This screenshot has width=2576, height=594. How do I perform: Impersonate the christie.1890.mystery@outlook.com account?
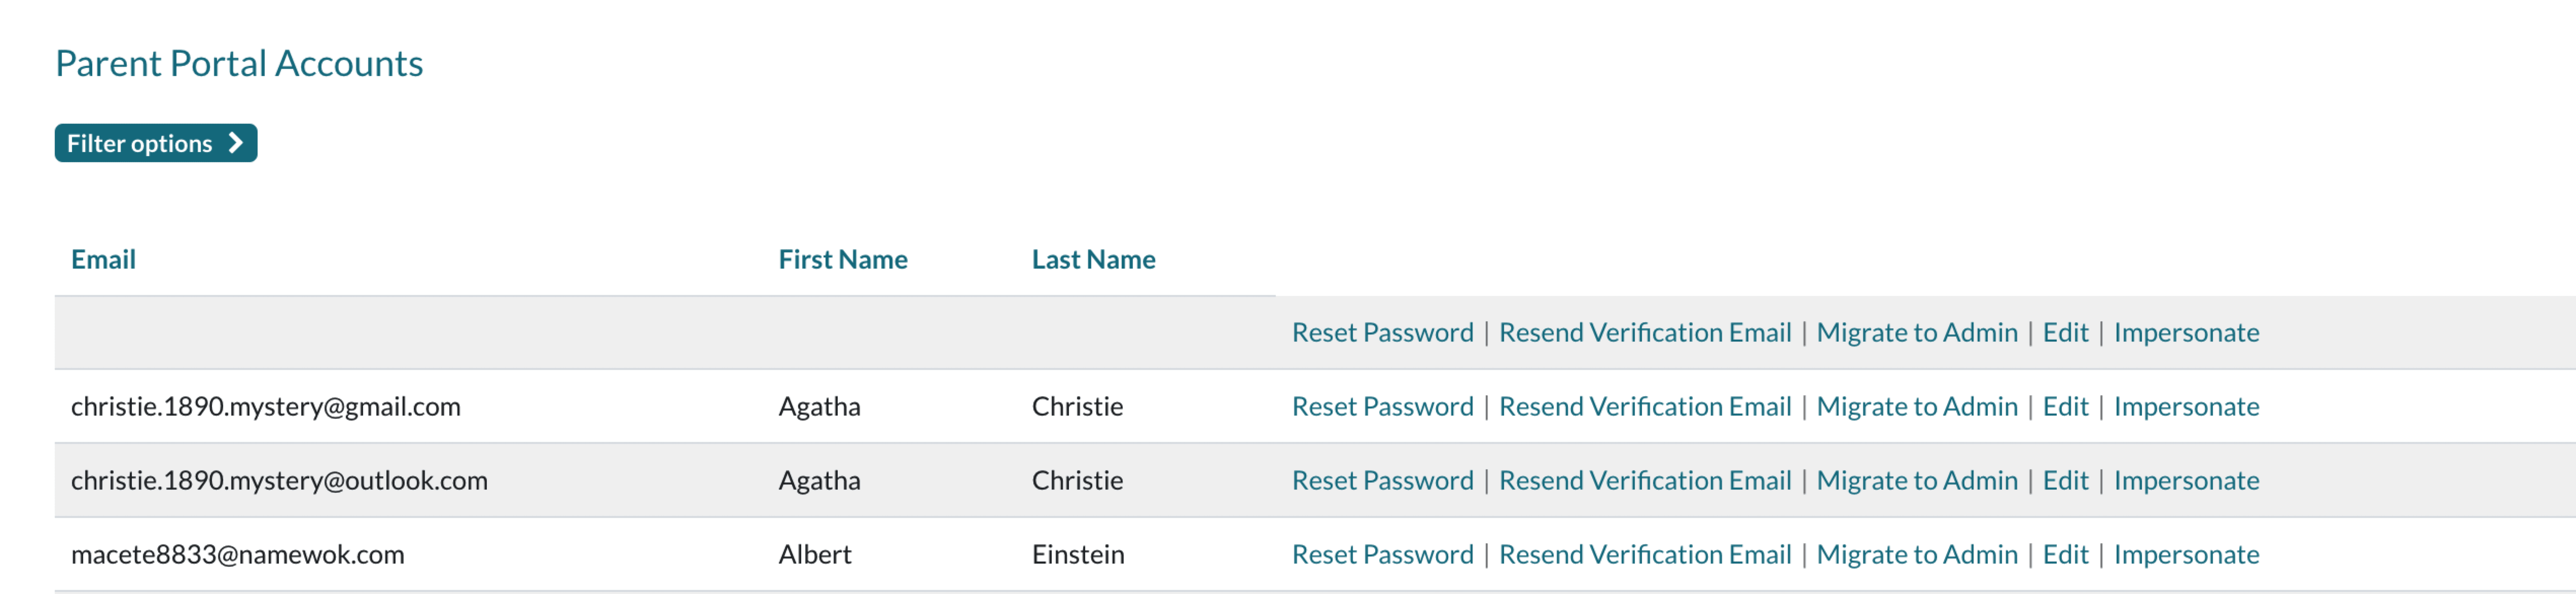point(2185,480)
